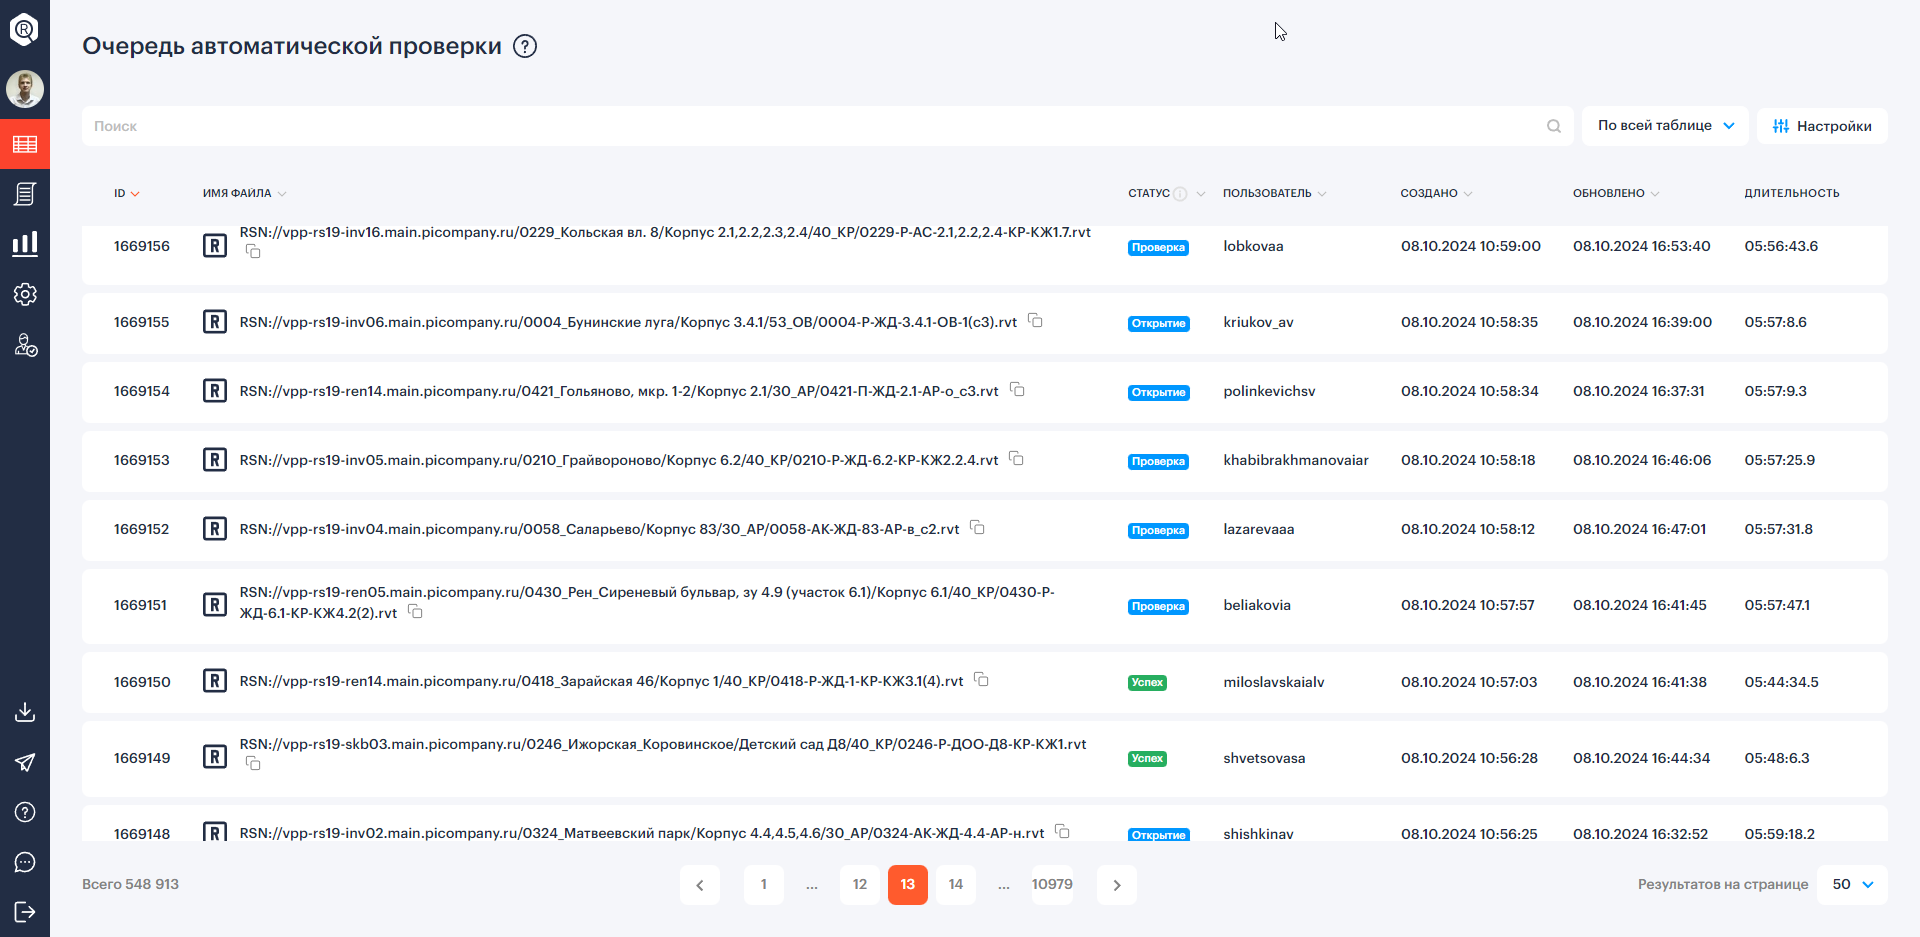Copy file path of row 1669148
Viewport: 1920px width, 937px height.
tap(1063, 832)
